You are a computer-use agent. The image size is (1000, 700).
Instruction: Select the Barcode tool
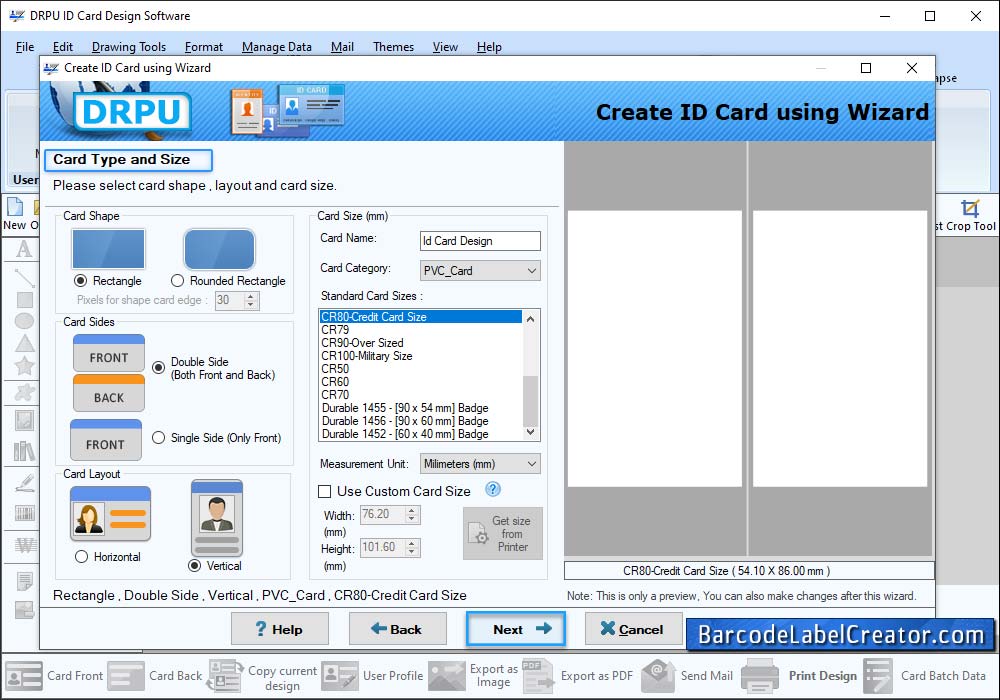pyautogui.click(x=24, y=513)
